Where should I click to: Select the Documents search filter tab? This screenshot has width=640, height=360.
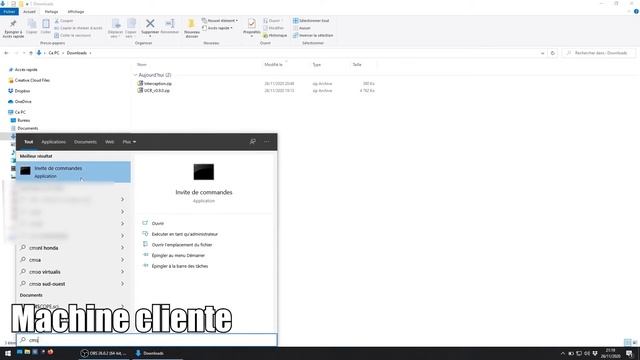(x=85, y=142)
